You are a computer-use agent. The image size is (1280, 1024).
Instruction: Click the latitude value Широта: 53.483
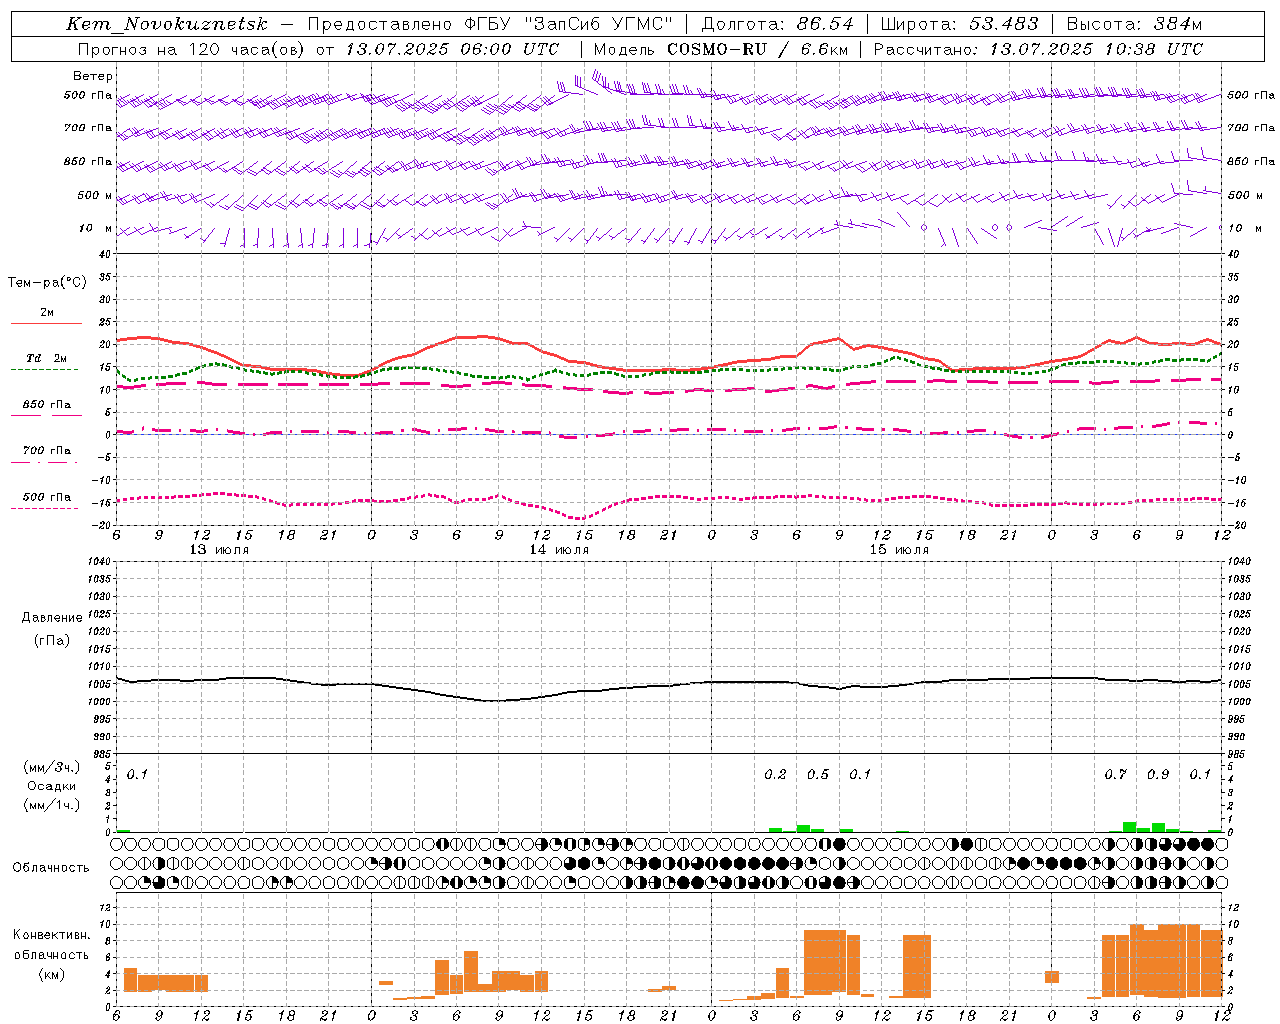coord(959,24)
